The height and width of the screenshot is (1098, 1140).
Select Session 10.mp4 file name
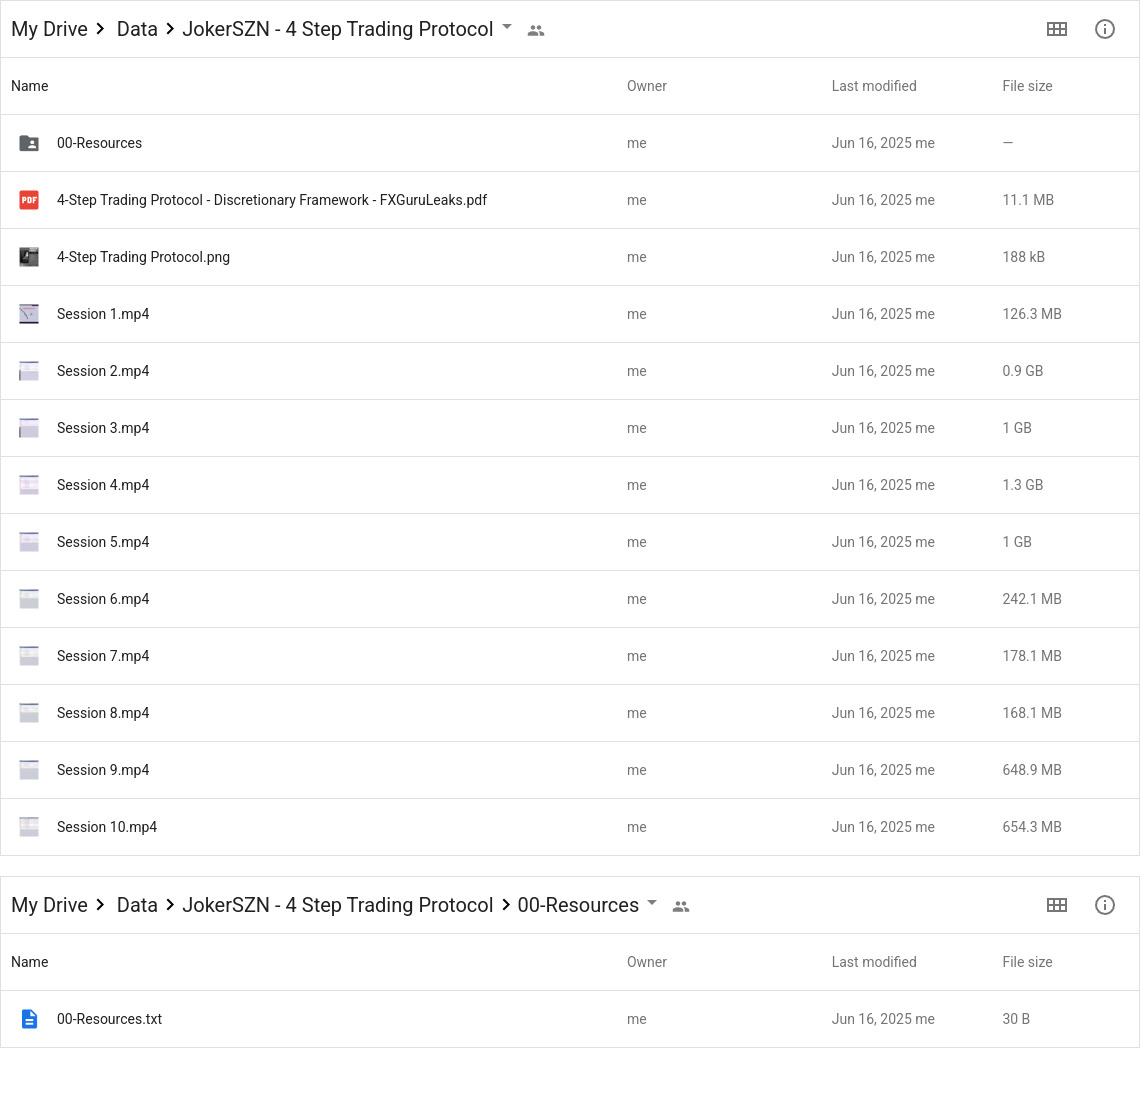[107, 827]
